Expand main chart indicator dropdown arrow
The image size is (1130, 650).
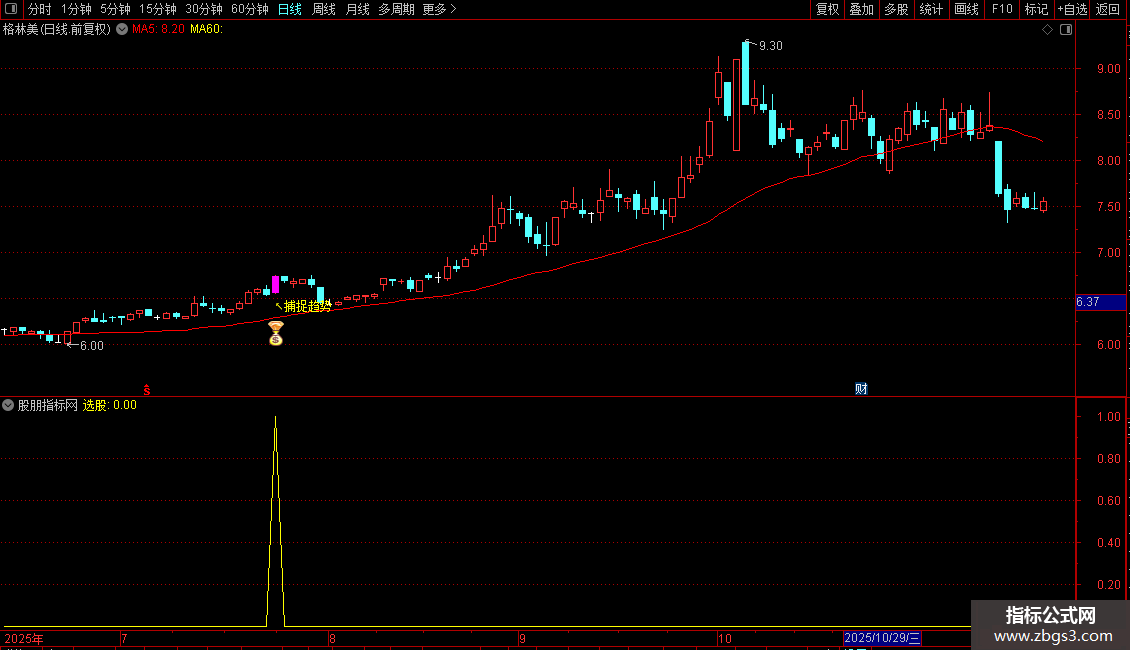point(123,29)
